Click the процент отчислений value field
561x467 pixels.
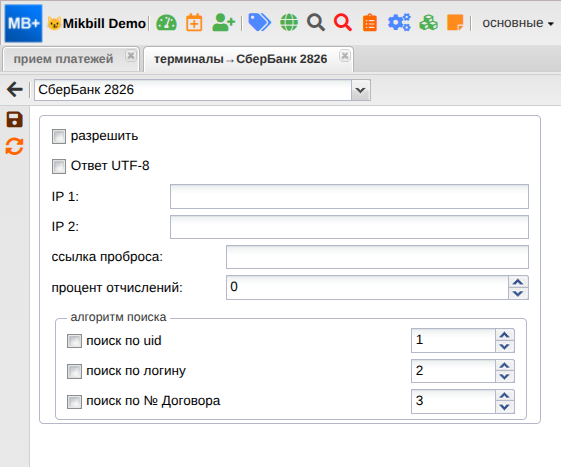tap(367, 287)
